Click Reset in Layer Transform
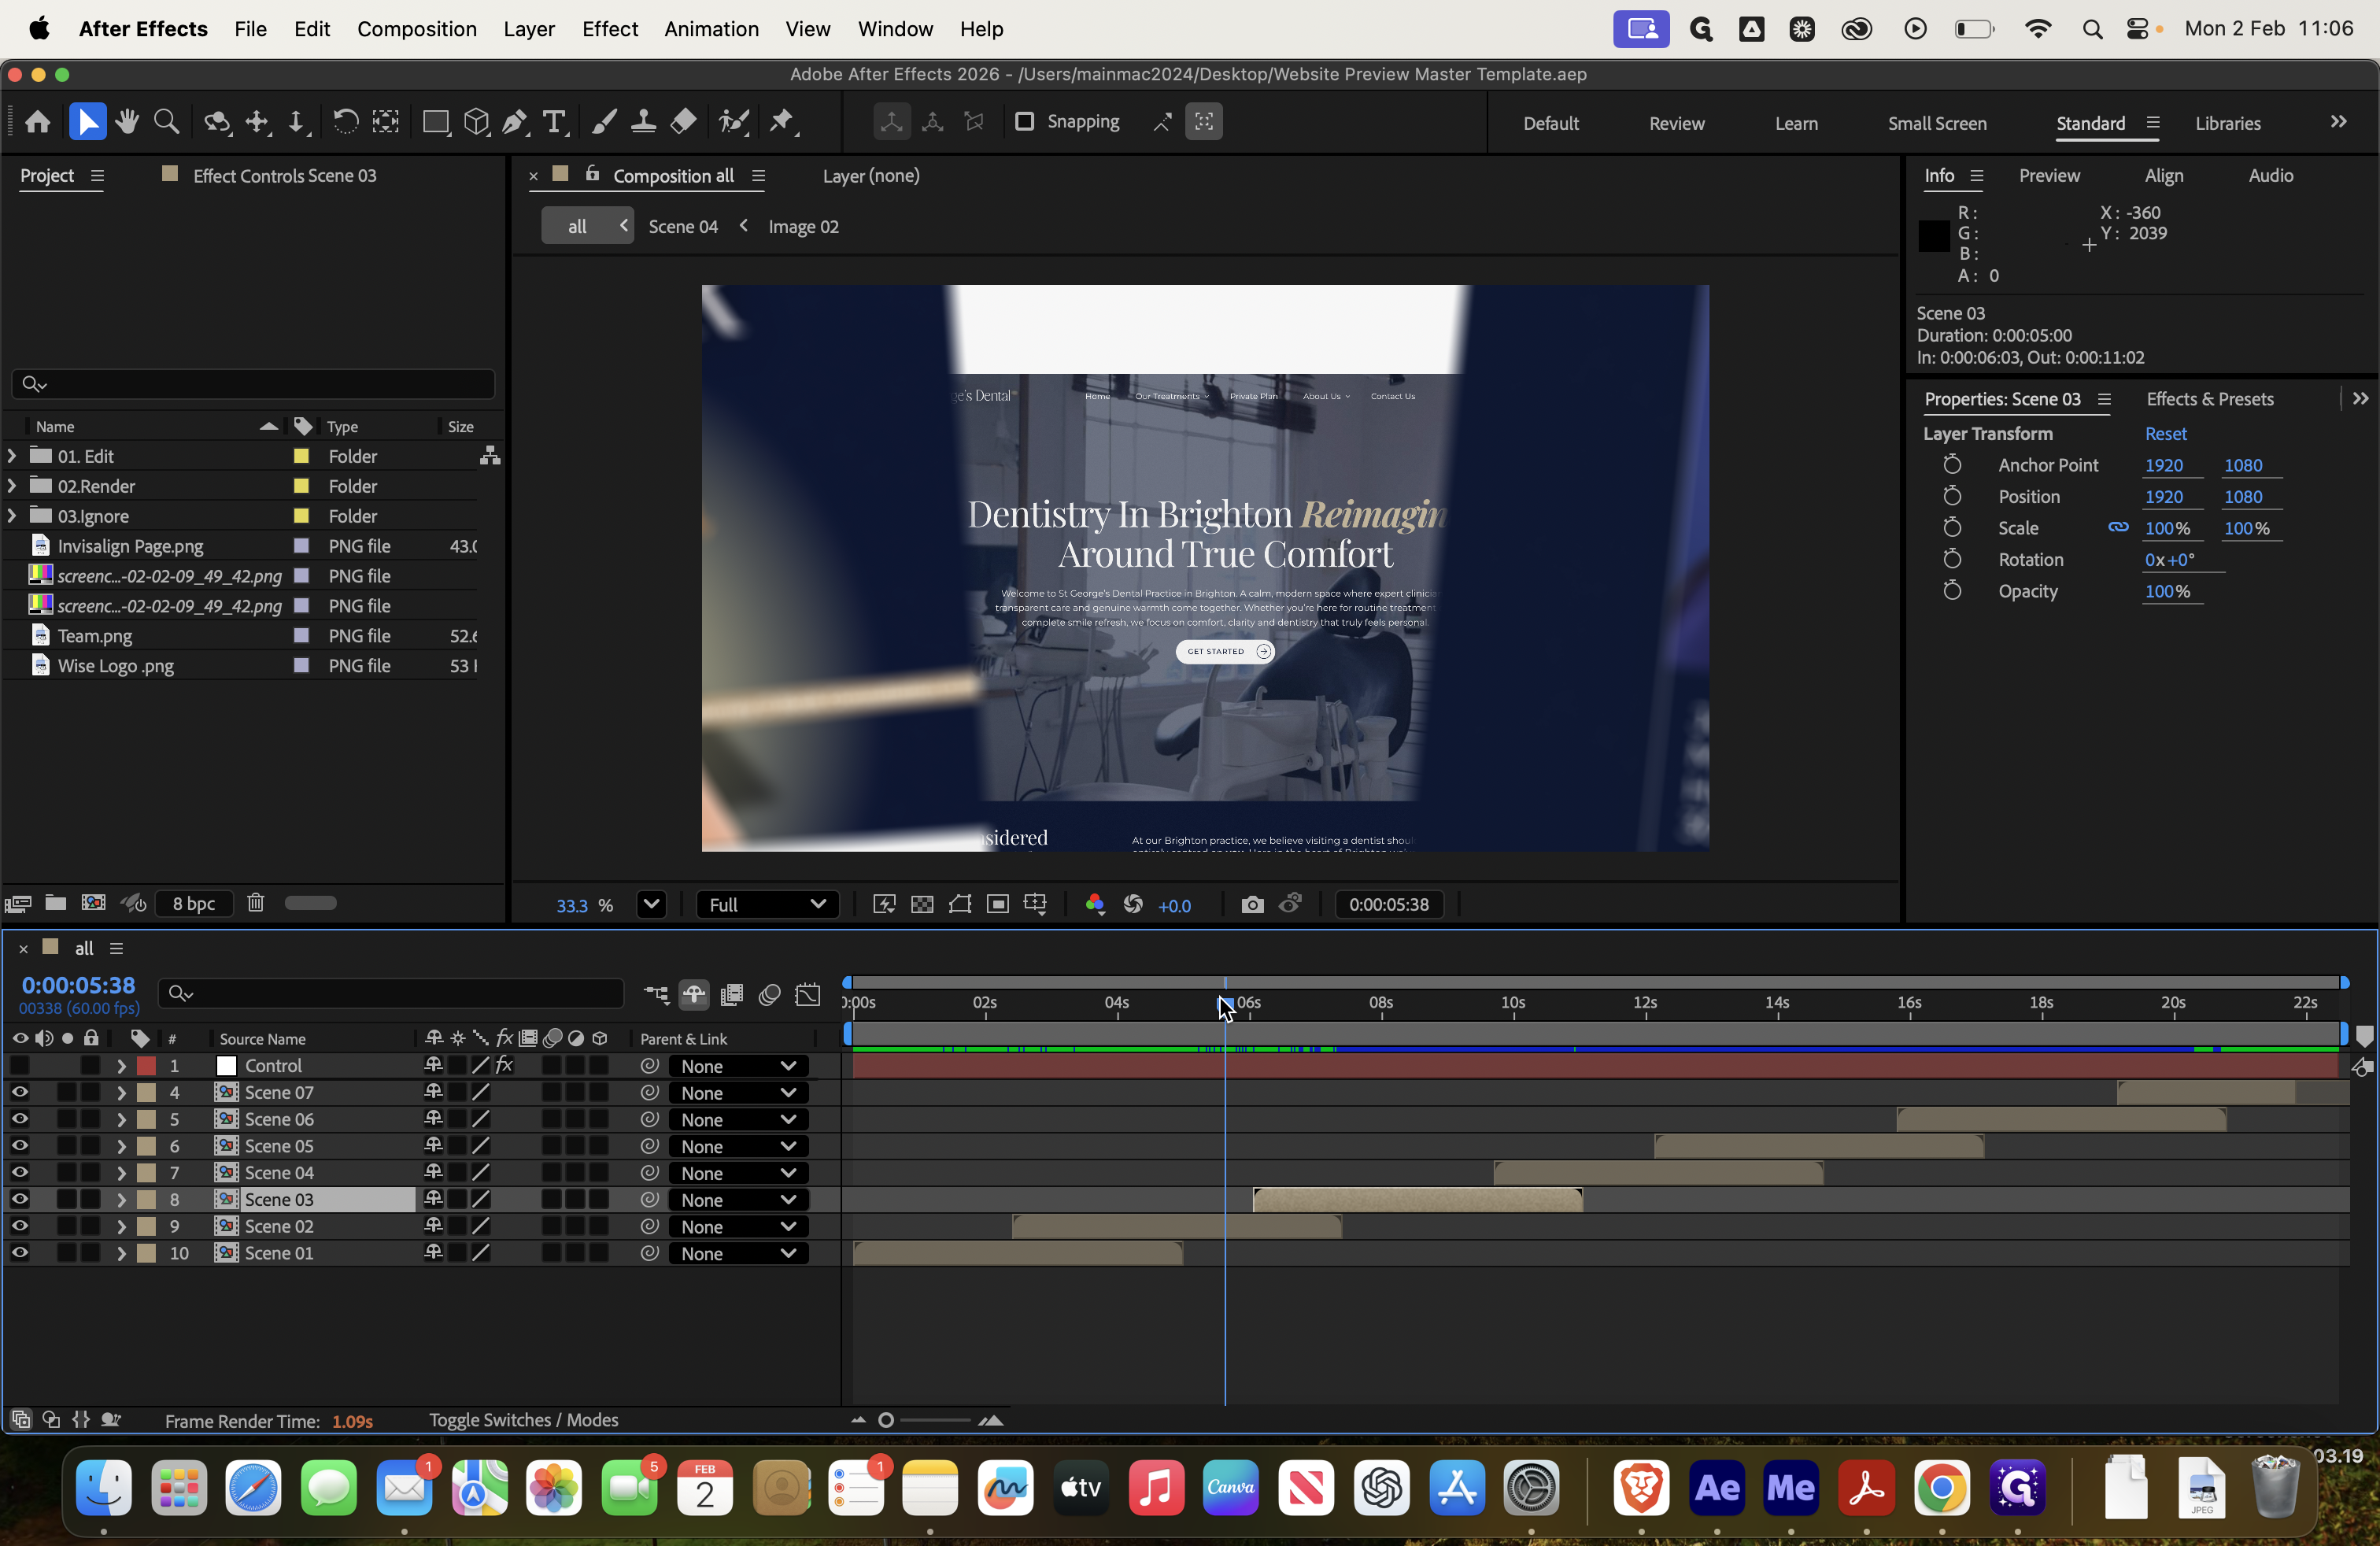The height and width of the screenshot is (1546, 2380). [2165, 434]
